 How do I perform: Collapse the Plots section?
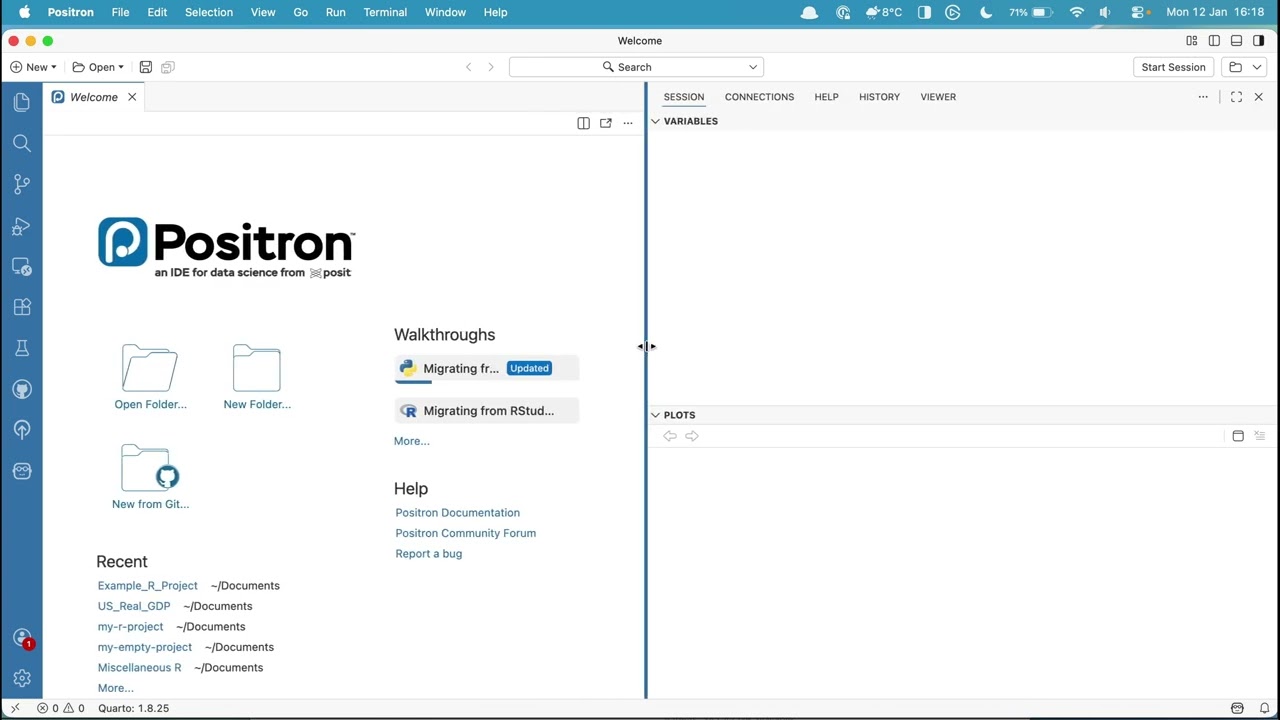(x=656, y=415)
